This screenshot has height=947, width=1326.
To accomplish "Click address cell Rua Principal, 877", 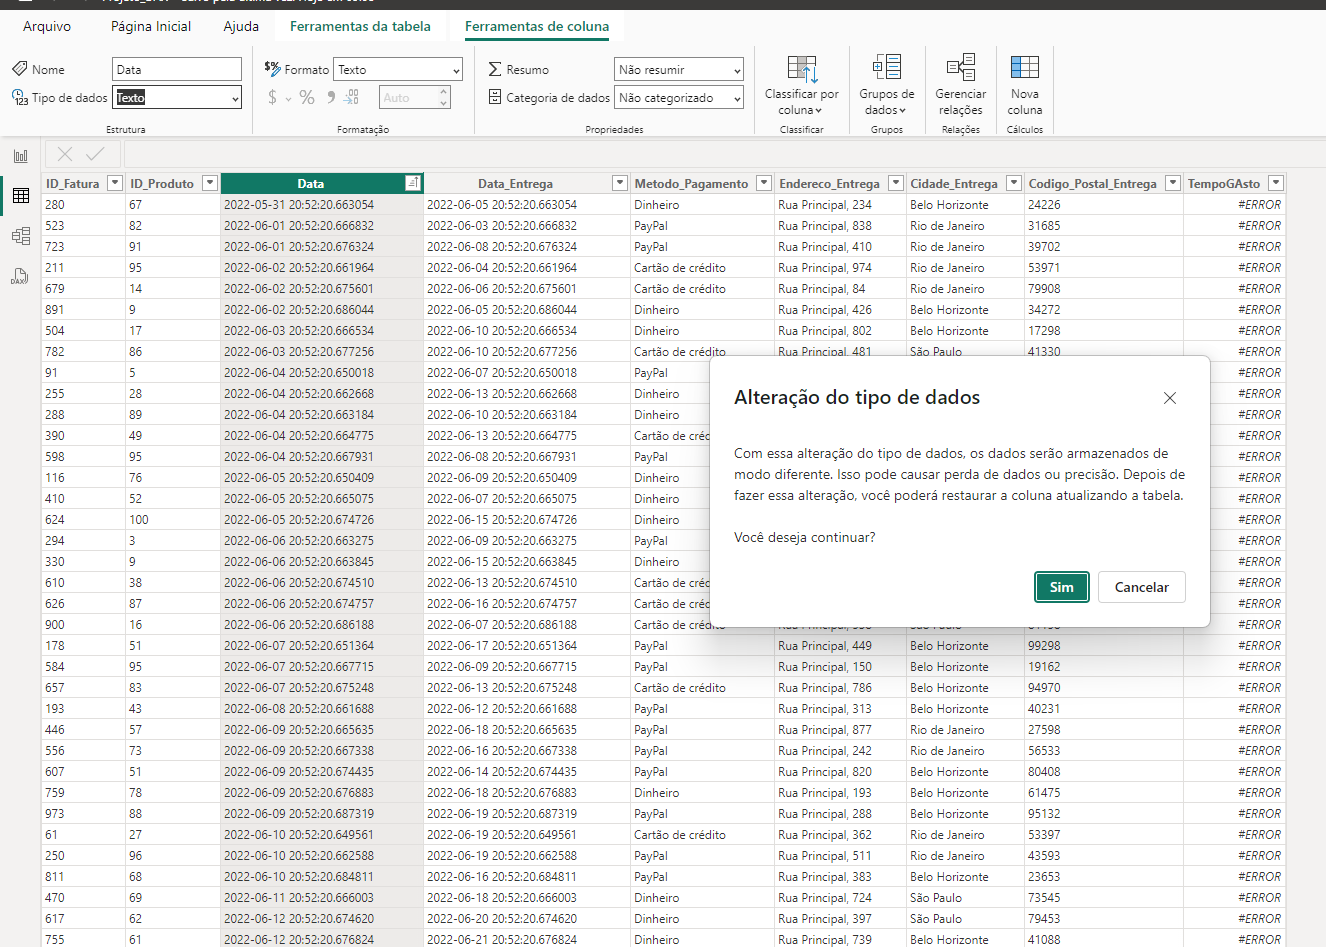I will 841,729.
